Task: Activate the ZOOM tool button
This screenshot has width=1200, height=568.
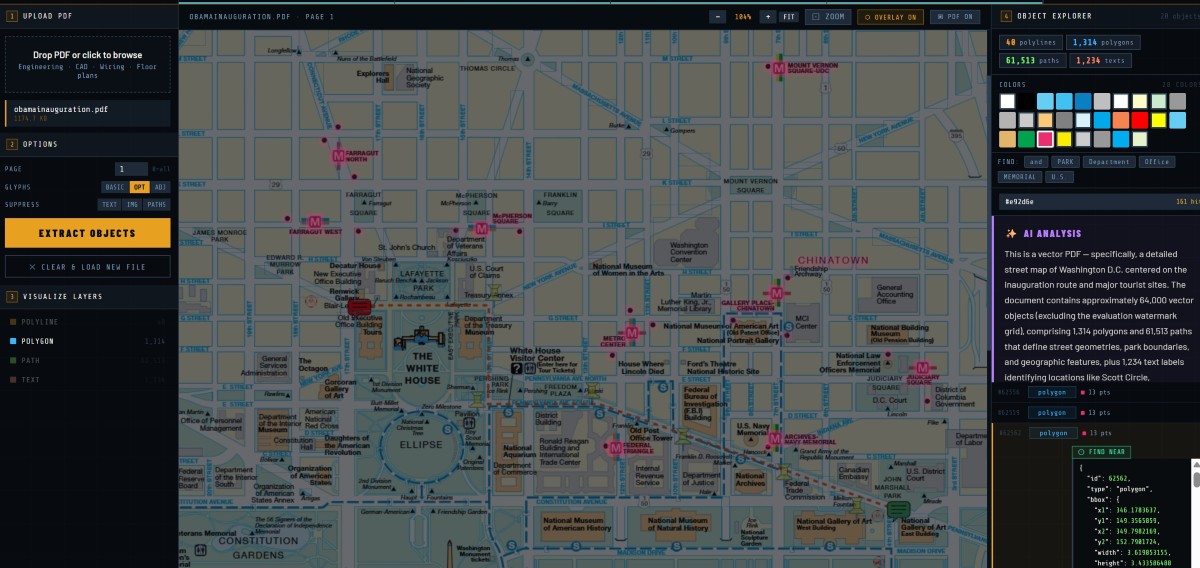Action: (x=828, y=17)
